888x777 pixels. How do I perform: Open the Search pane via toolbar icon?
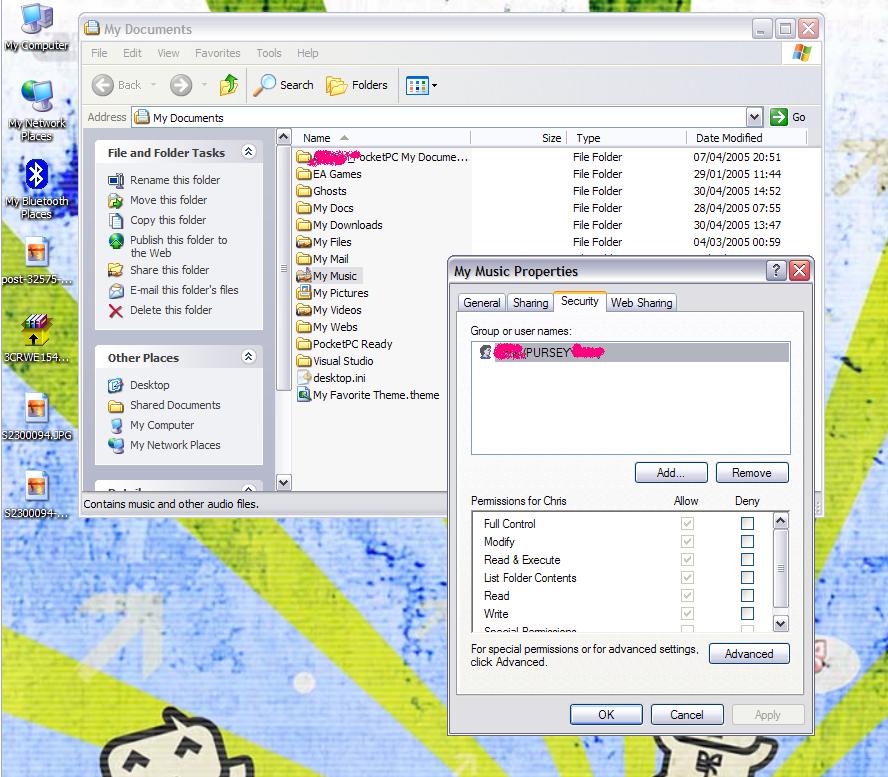(284, 85)
